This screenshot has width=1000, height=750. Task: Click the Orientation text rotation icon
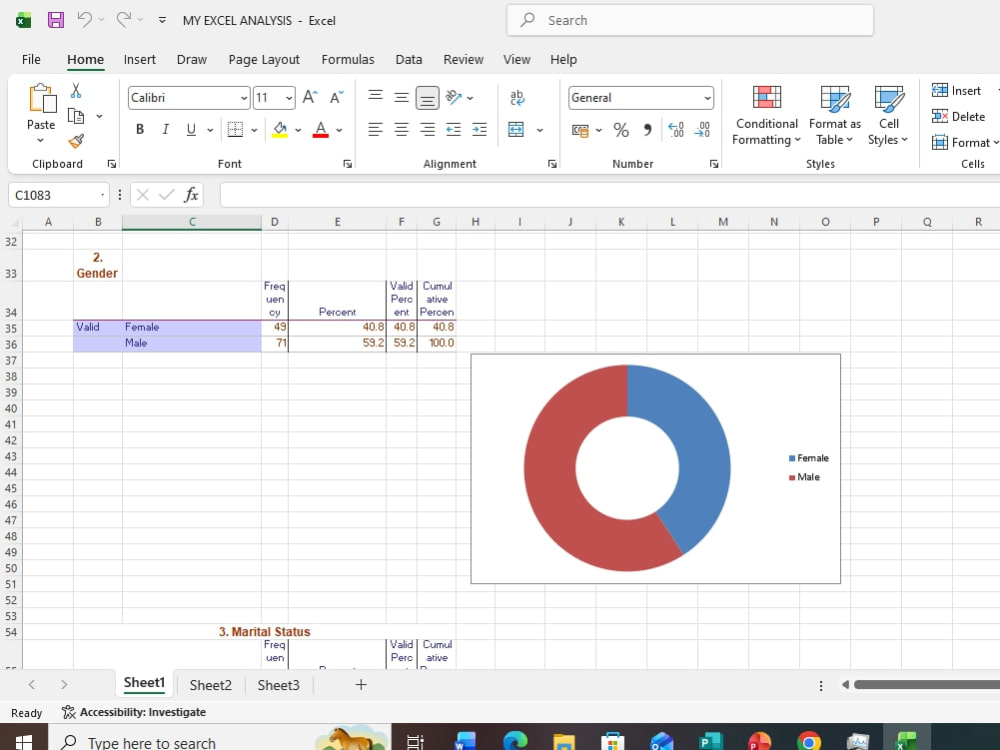pyautogui.click(x=453, y=97)
